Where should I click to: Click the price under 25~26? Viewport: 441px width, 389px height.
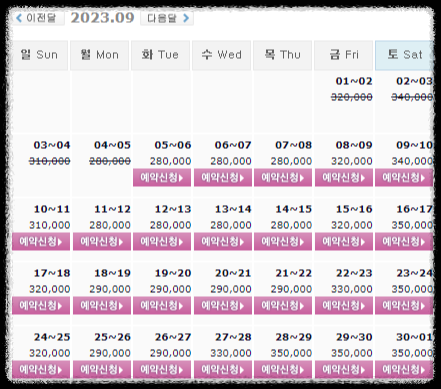click(110, 353)
